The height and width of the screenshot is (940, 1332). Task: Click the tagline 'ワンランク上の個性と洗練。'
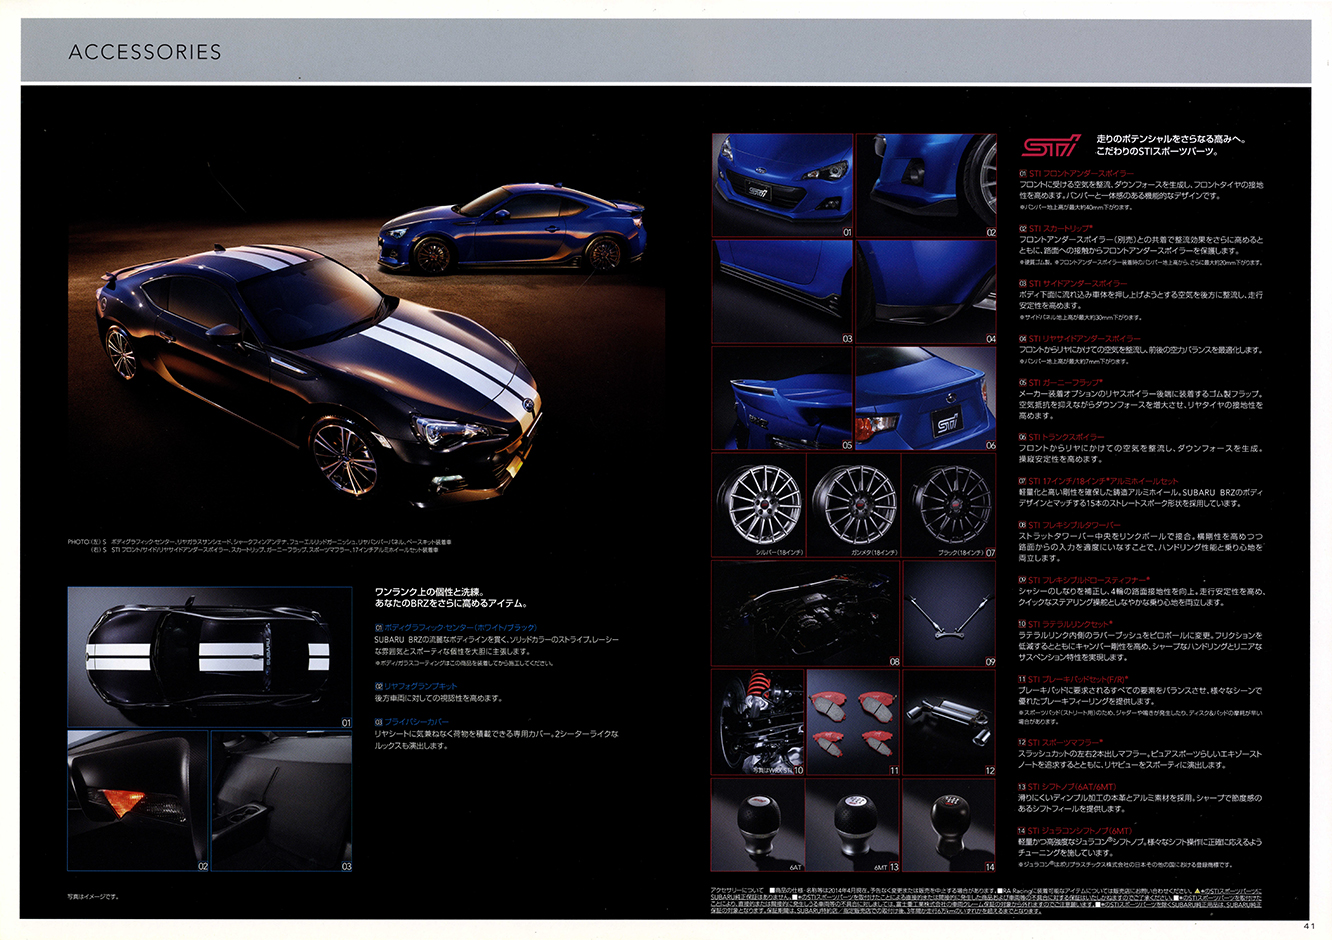(429, 593)
